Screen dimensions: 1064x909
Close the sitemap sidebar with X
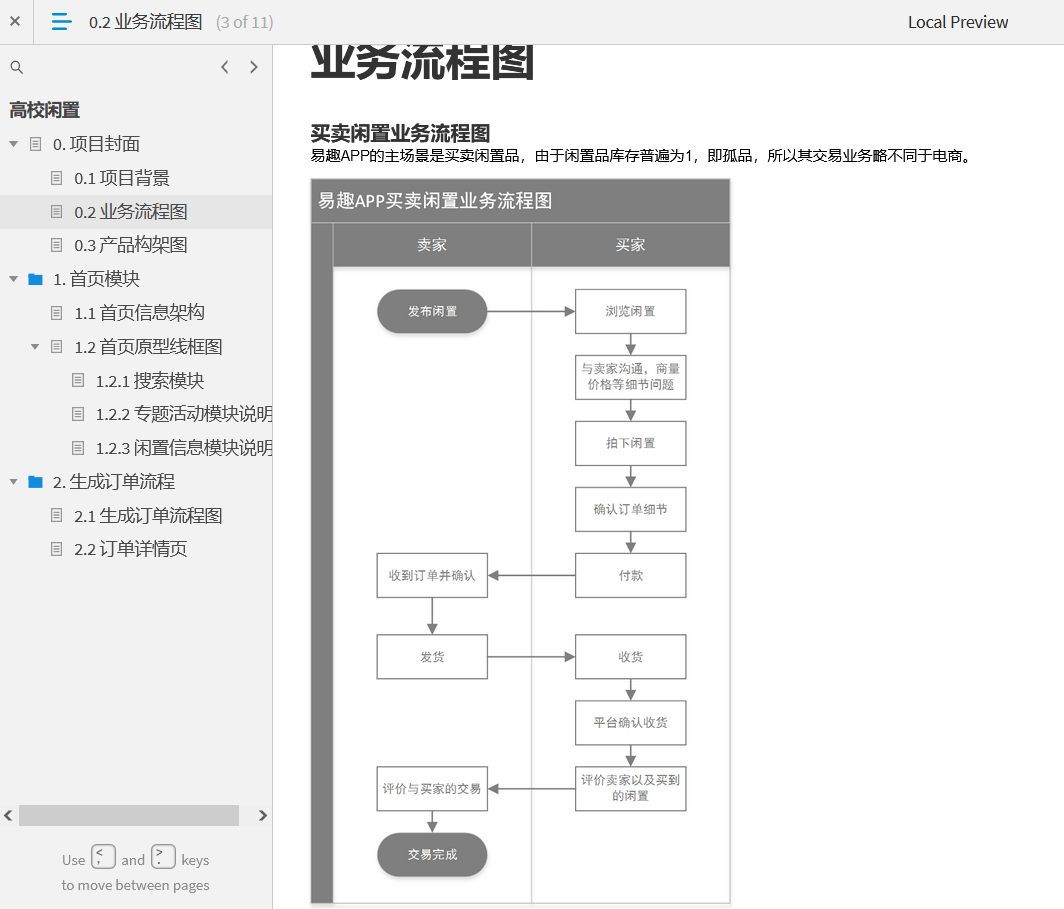click(15, 22)
